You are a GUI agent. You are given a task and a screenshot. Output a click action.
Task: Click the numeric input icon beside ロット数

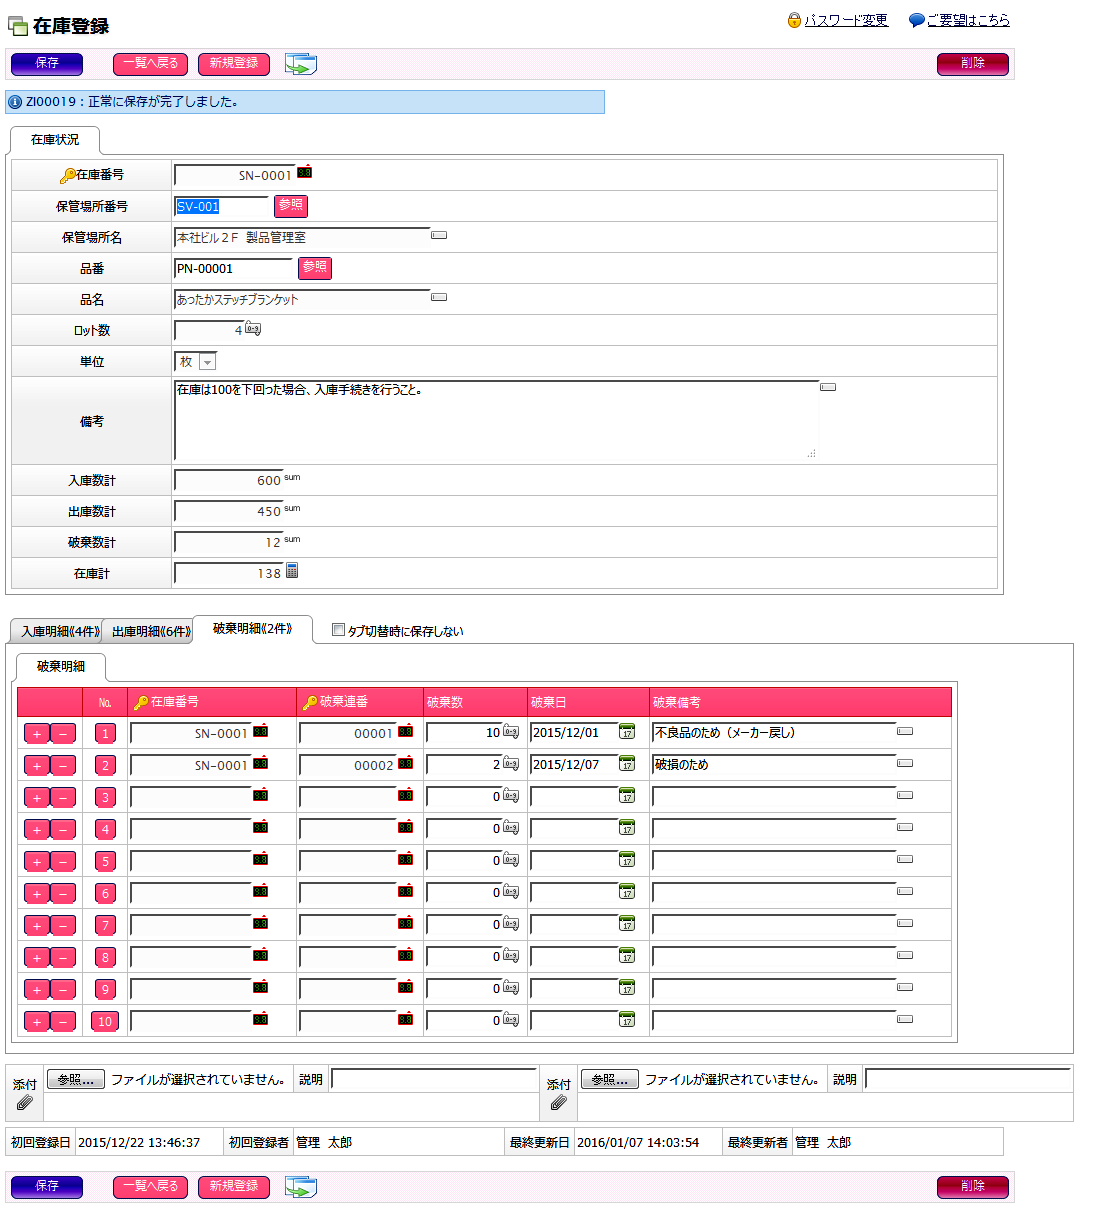(253, 329)
